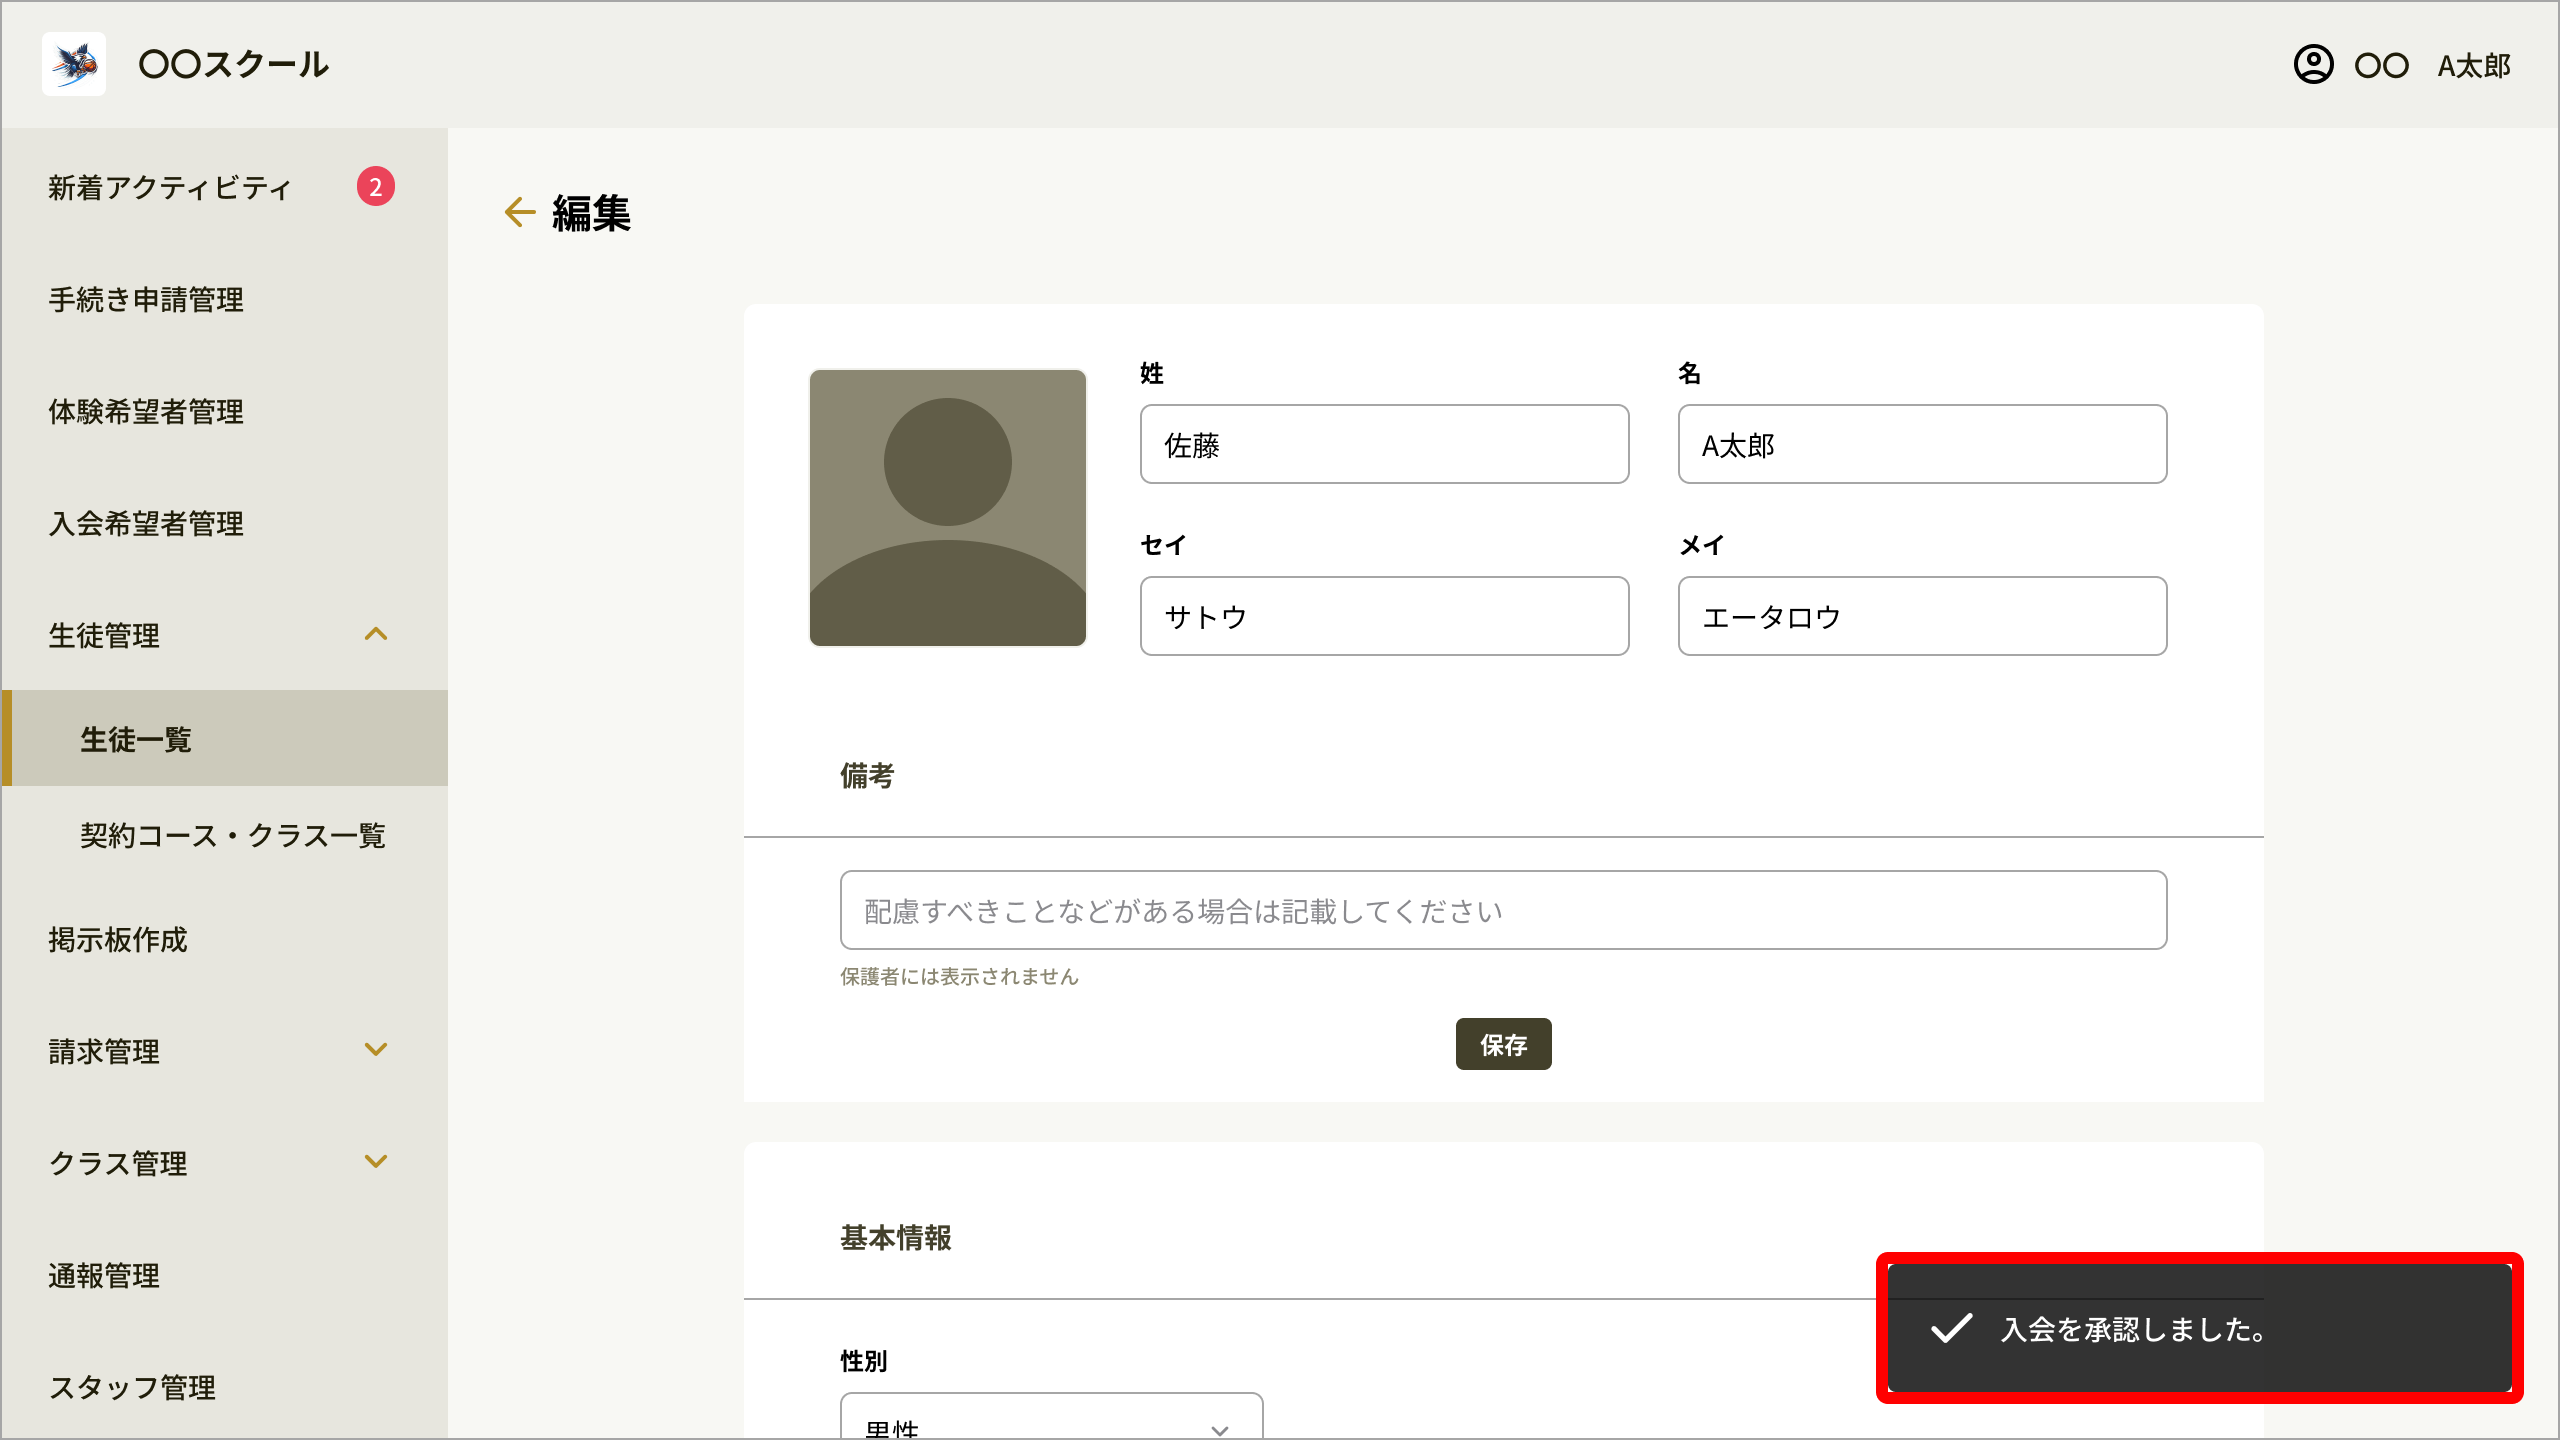This screenshot has height=1440, width=2560.
Task: Click the 編集 page heading
Action: 591,213
